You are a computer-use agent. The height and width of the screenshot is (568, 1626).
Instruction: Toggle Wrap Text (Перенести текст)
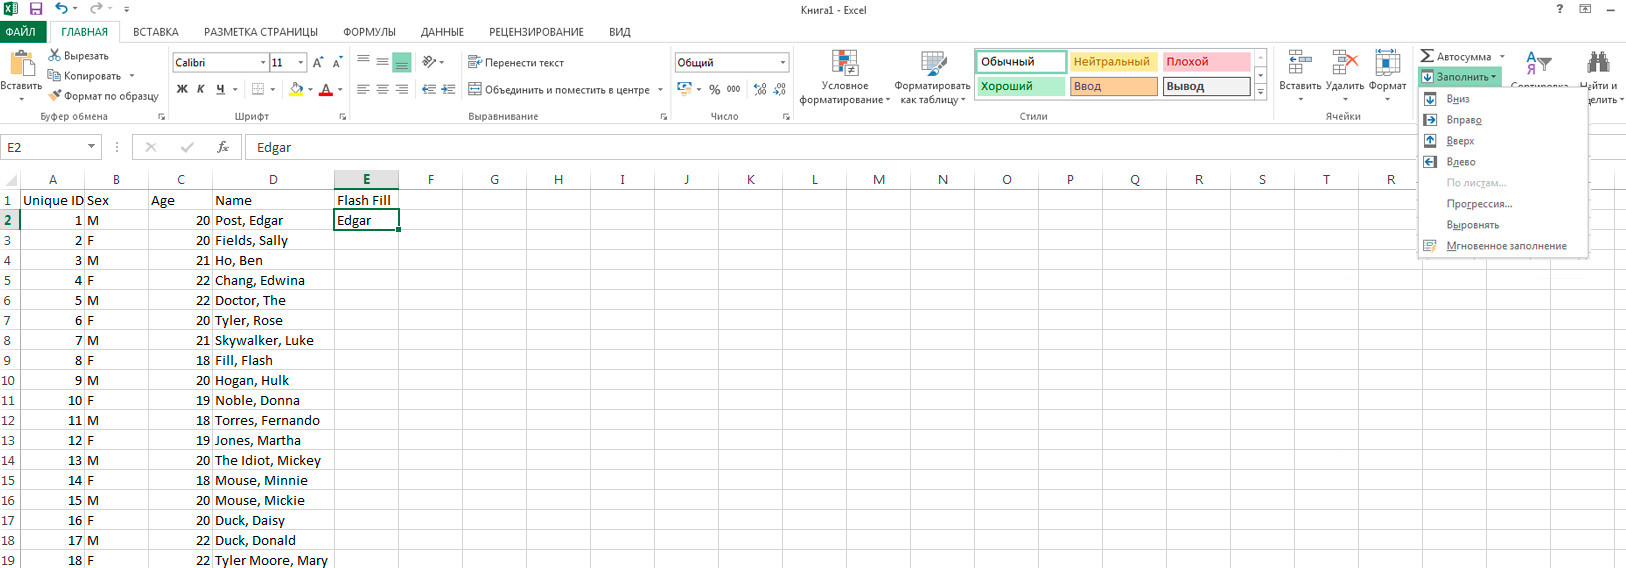click(516, 62)
